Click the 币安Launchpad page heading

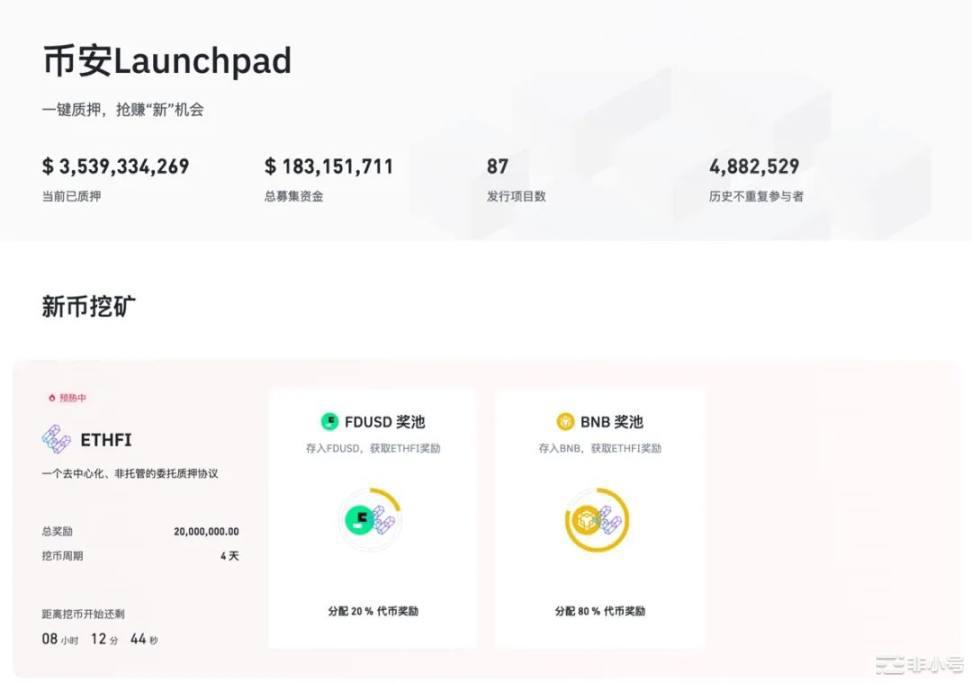(x=167, y=62)
